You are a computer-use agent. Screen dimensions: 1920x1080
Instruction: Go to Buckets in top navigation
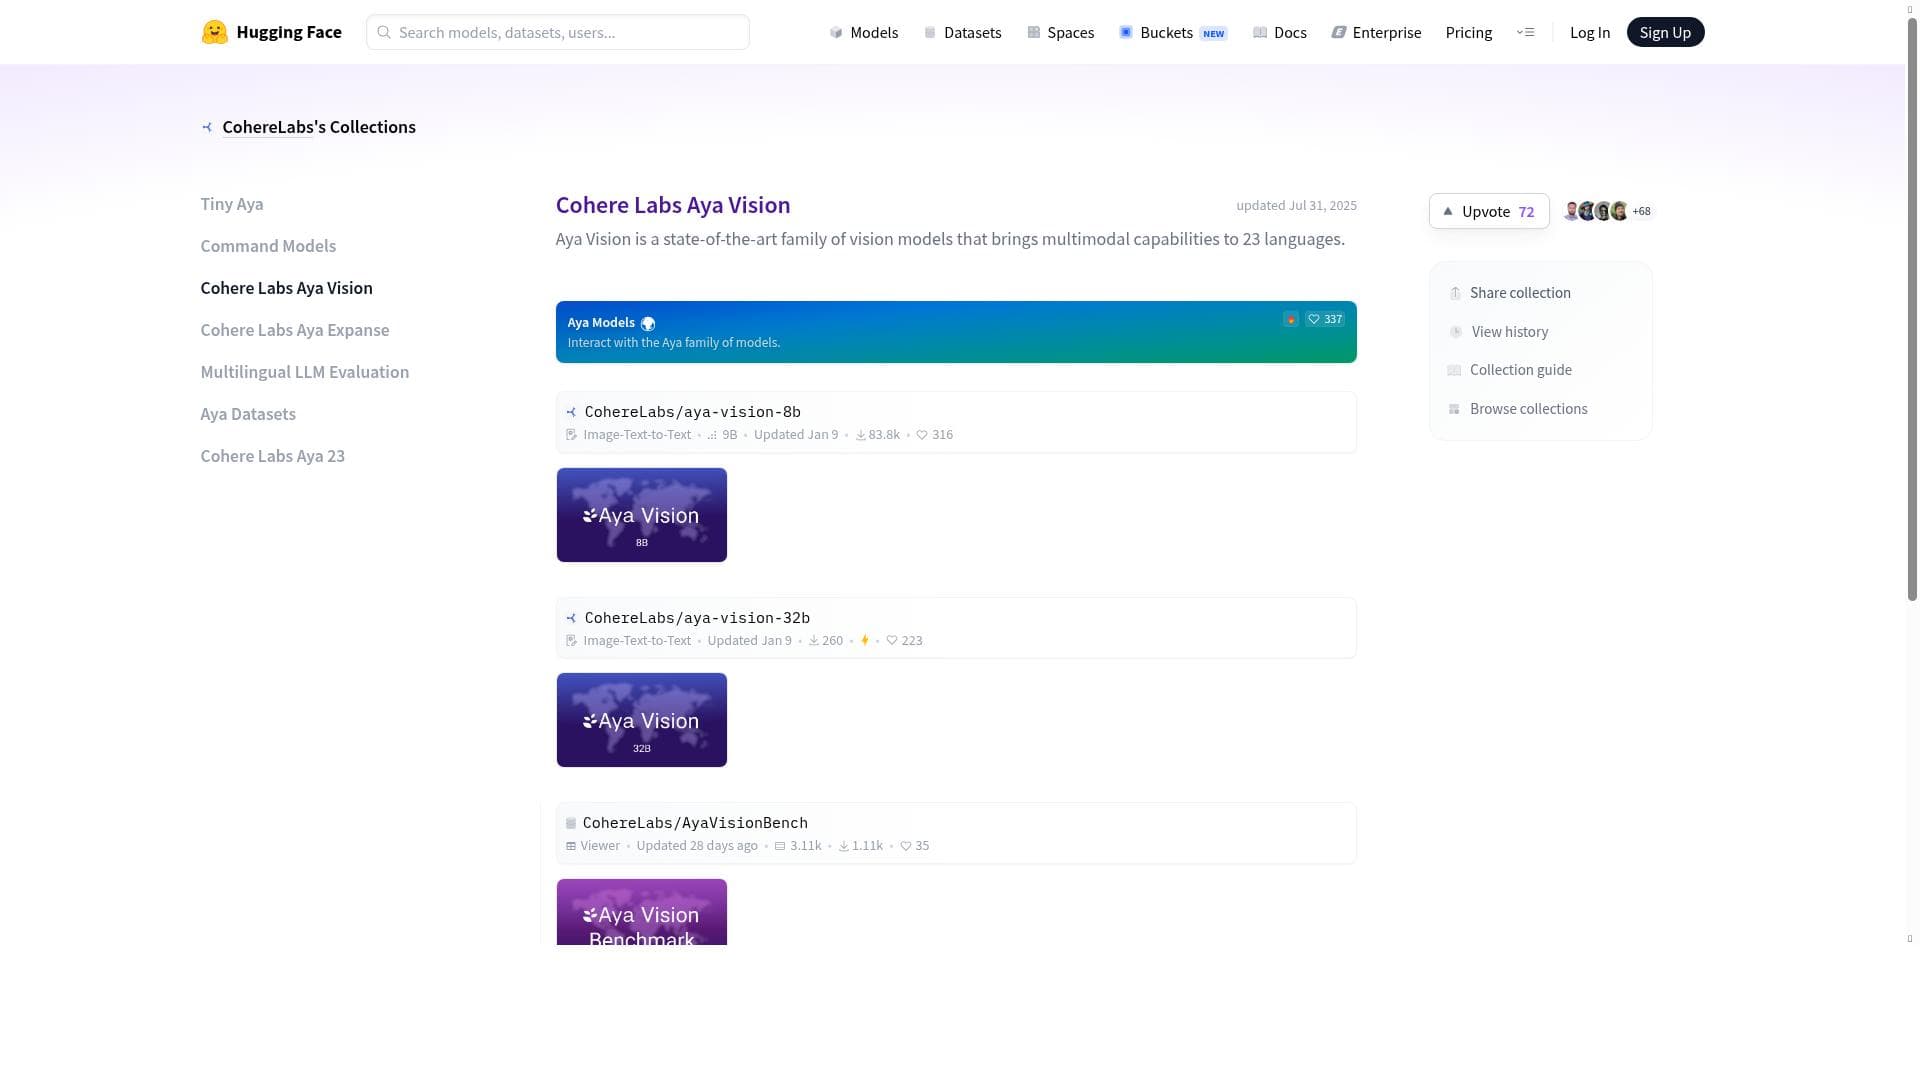coord(1165,32)
